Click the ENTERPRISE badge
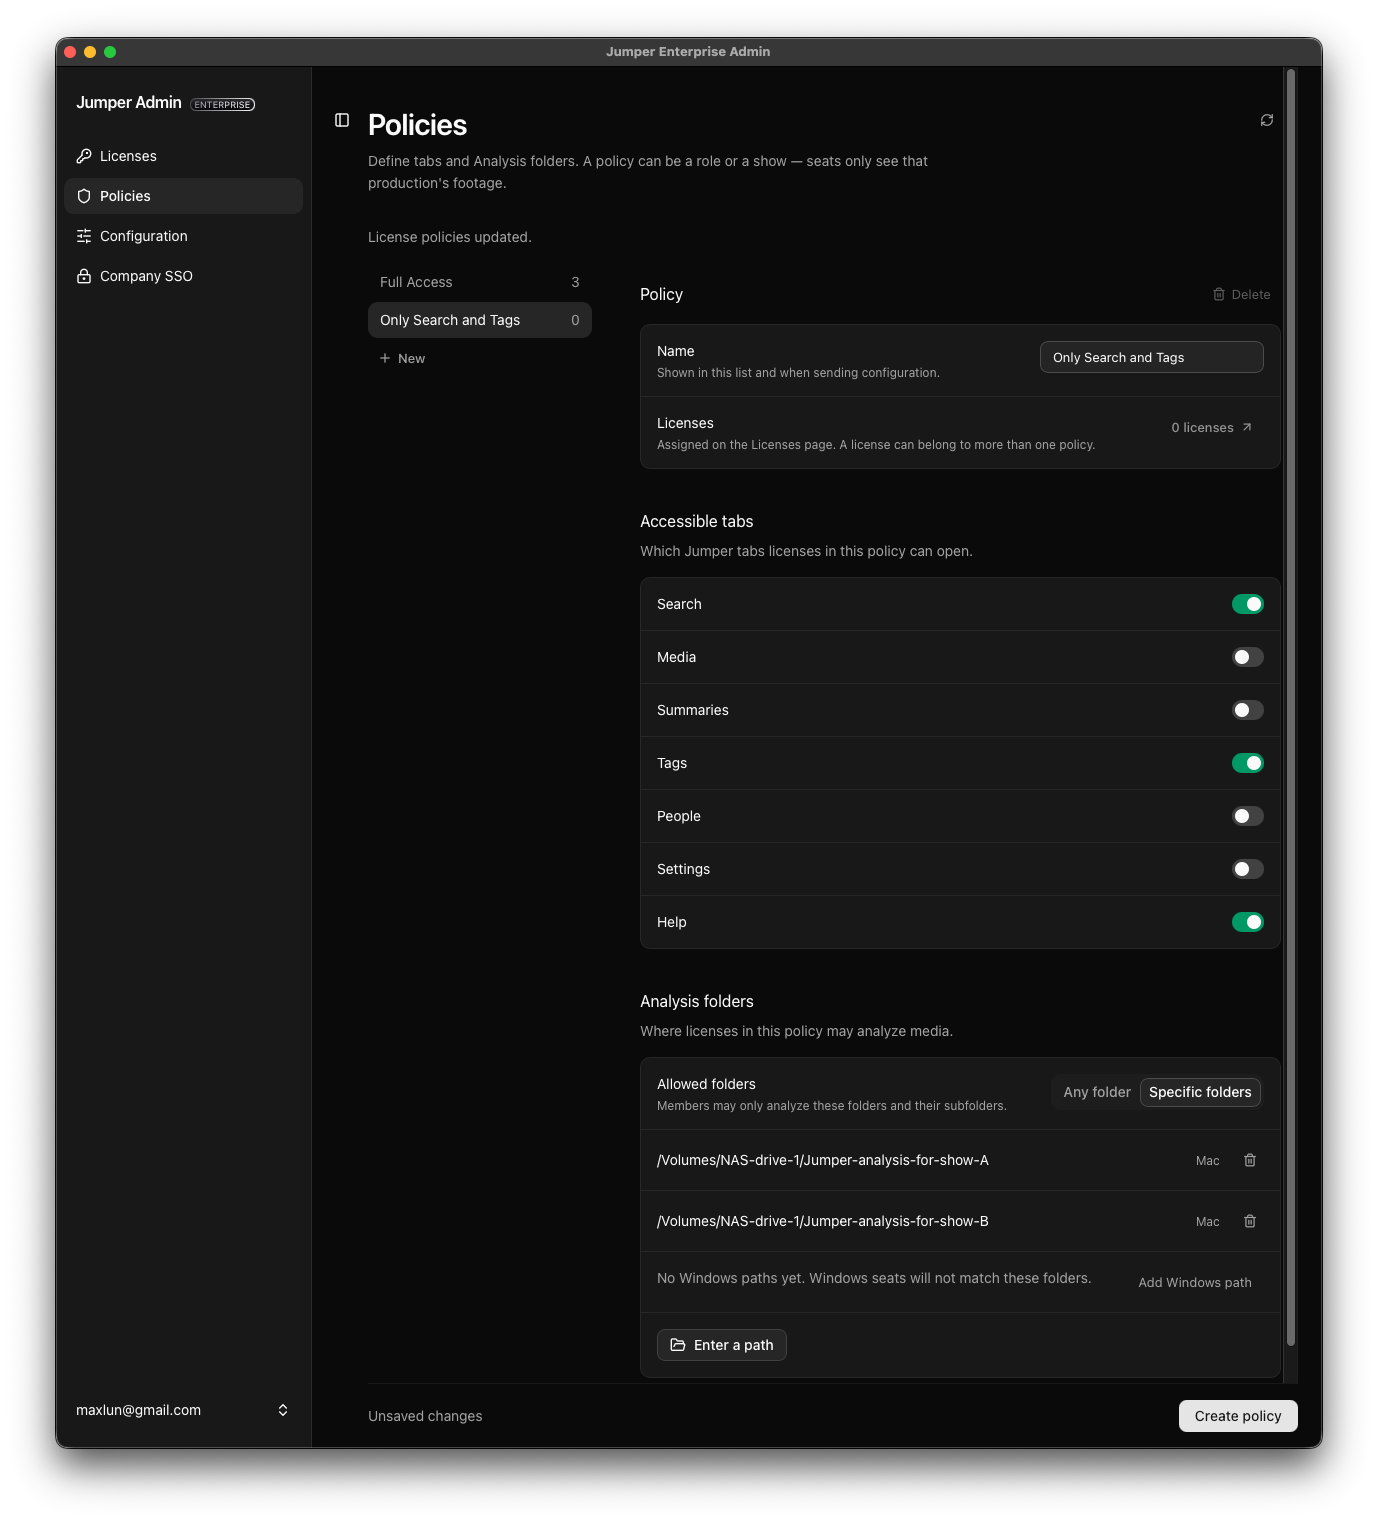1378x1522 pixels. pos(223,104)
